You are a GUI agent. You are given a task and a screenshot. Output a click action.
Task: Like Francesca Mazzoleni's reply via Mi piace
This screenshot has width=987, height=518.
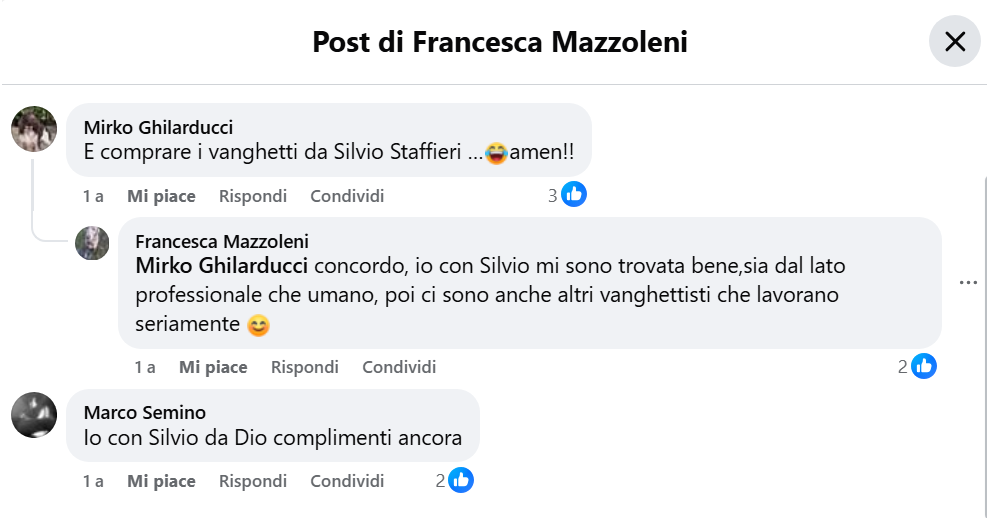213,368
